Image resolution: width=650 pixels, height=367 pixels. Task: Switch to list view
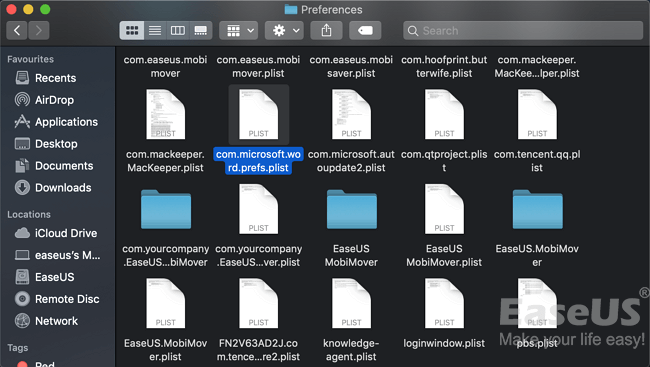click(155, 31)
